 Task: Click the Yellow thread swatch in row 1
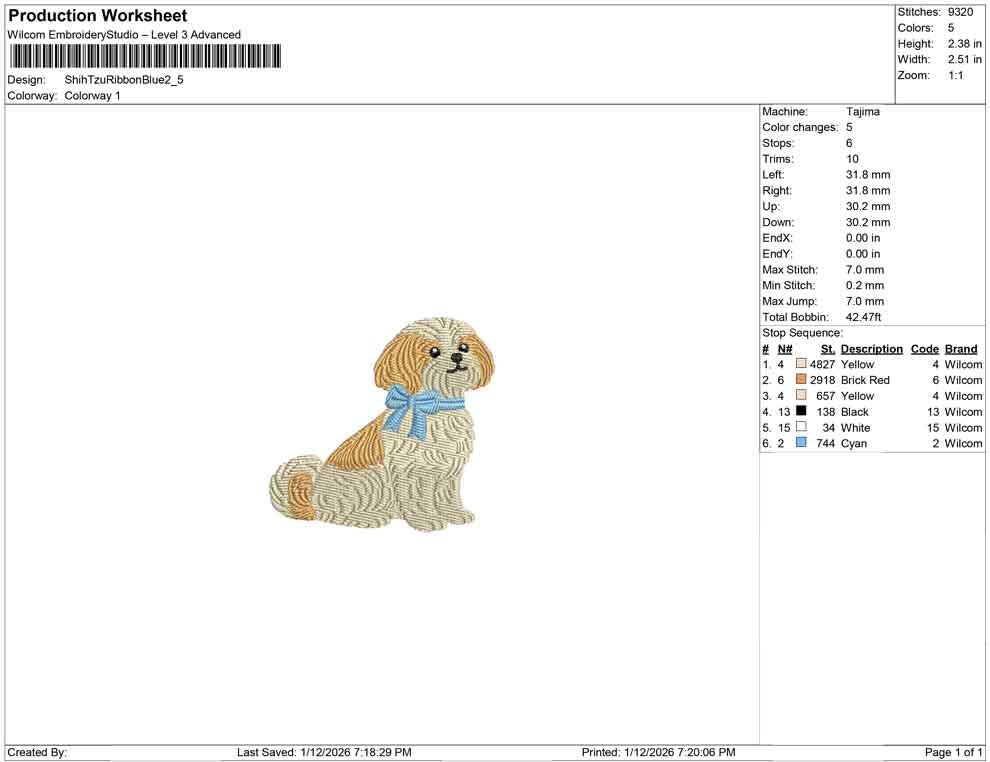800,364
